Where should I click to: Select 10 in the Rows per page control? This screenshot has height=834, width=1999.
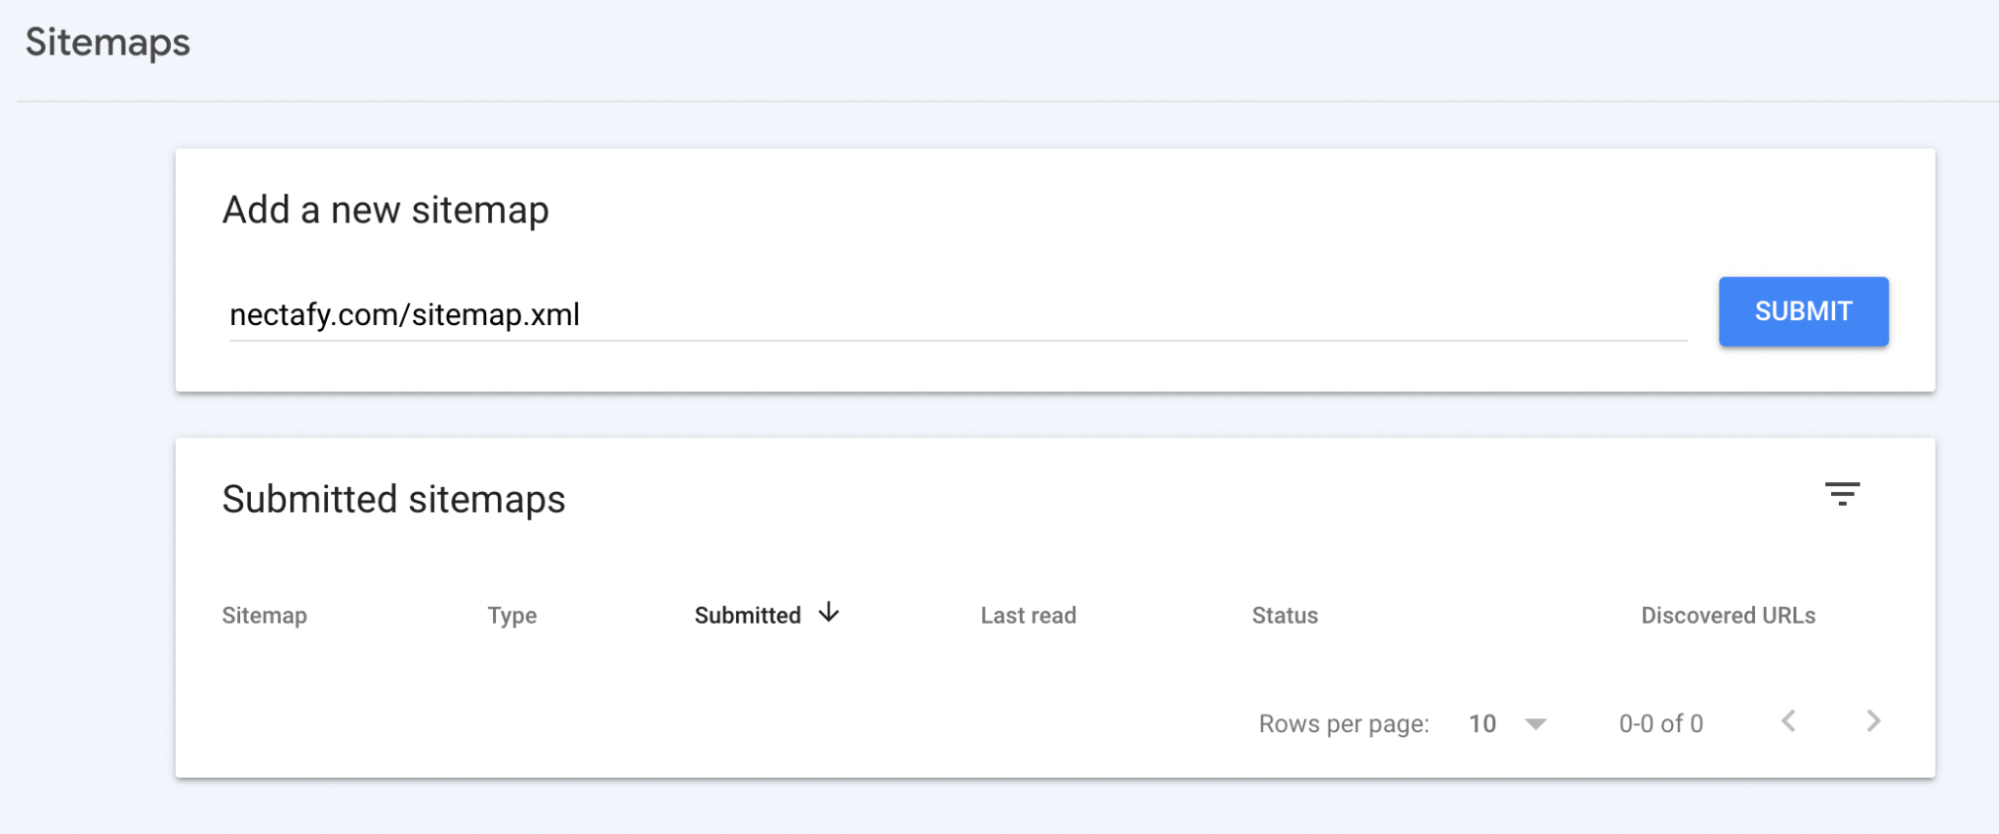1483,722
